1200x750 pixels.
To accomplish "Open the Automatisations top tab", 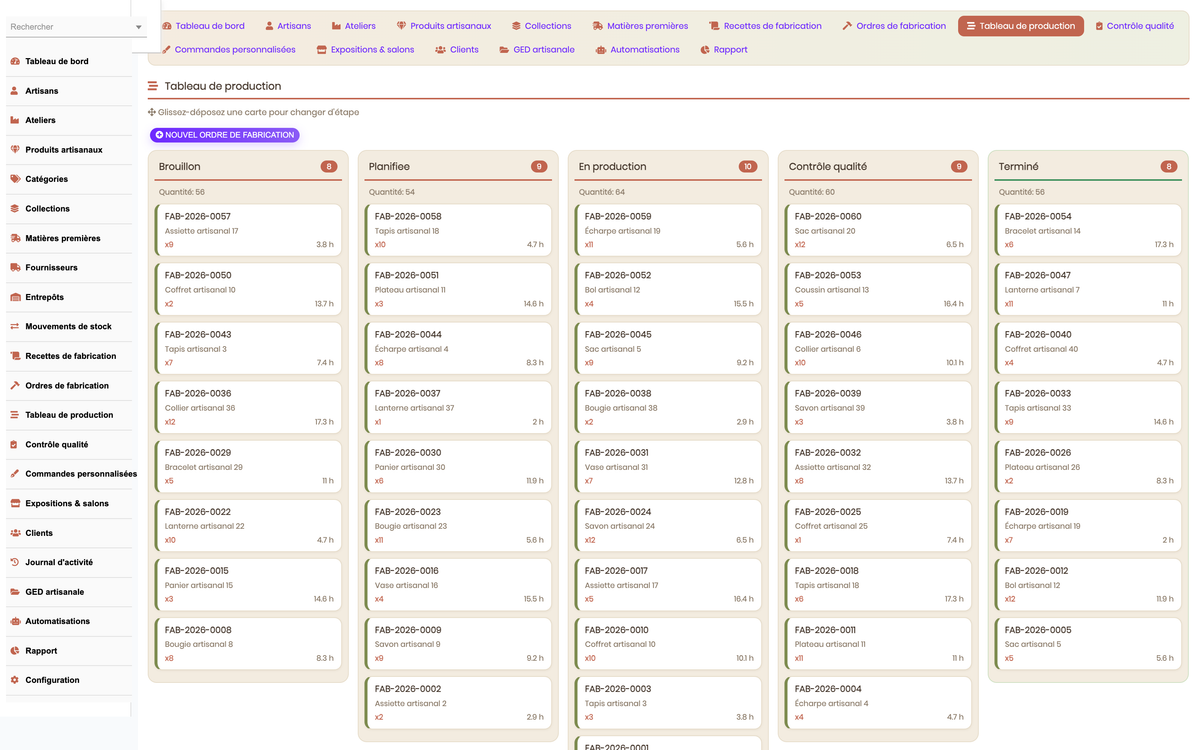I will pos(637,49).
